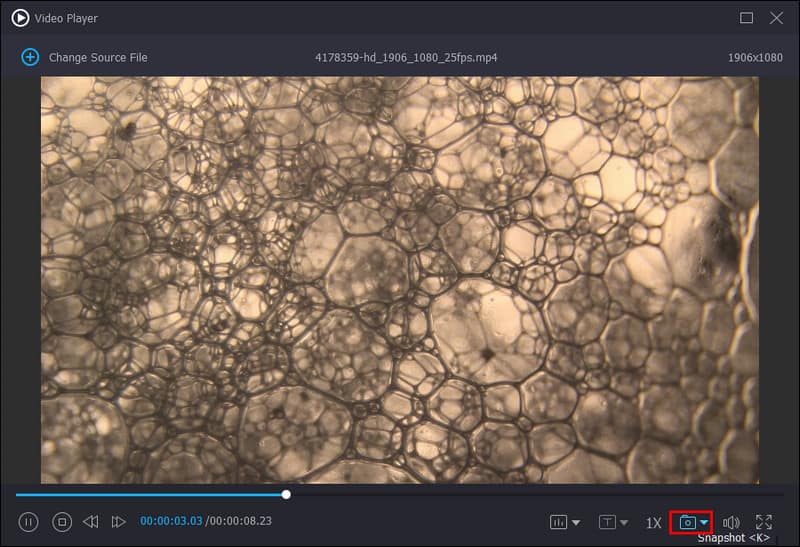
Task: Mute the volume speaker icon
Action: [731, 522]
